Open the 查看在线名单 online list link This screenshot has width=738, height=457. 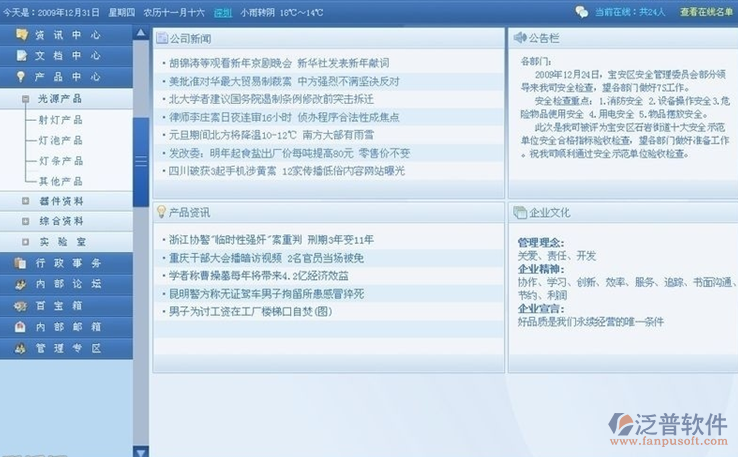[706, 12]
